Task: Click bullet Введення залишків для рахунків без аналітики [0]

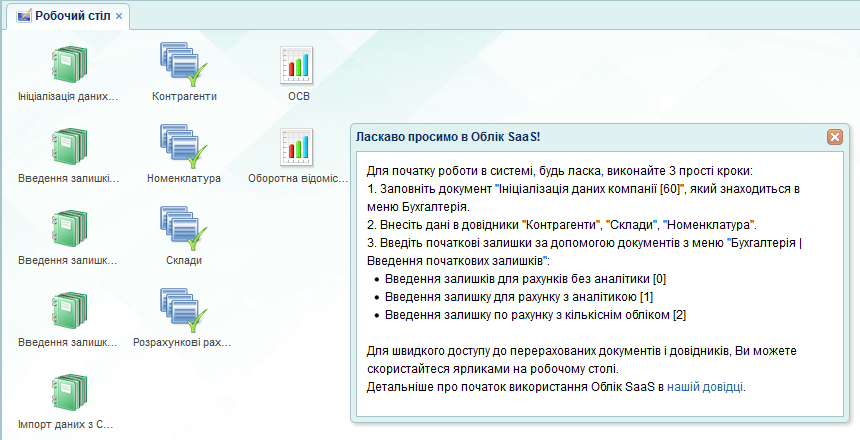Action: pyautogui.click(x=525, y=279)
